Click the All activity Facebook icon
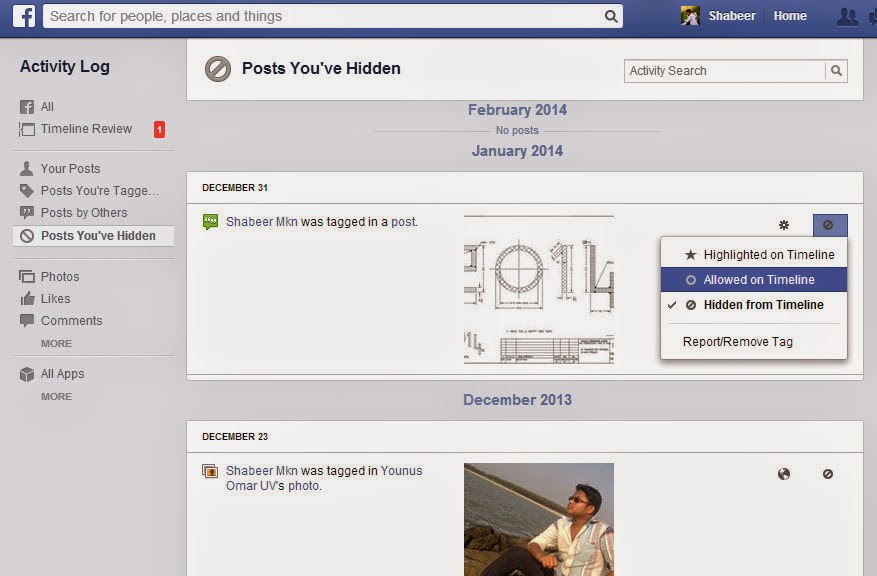Screen dimensions: 877x576 [26, 107]
